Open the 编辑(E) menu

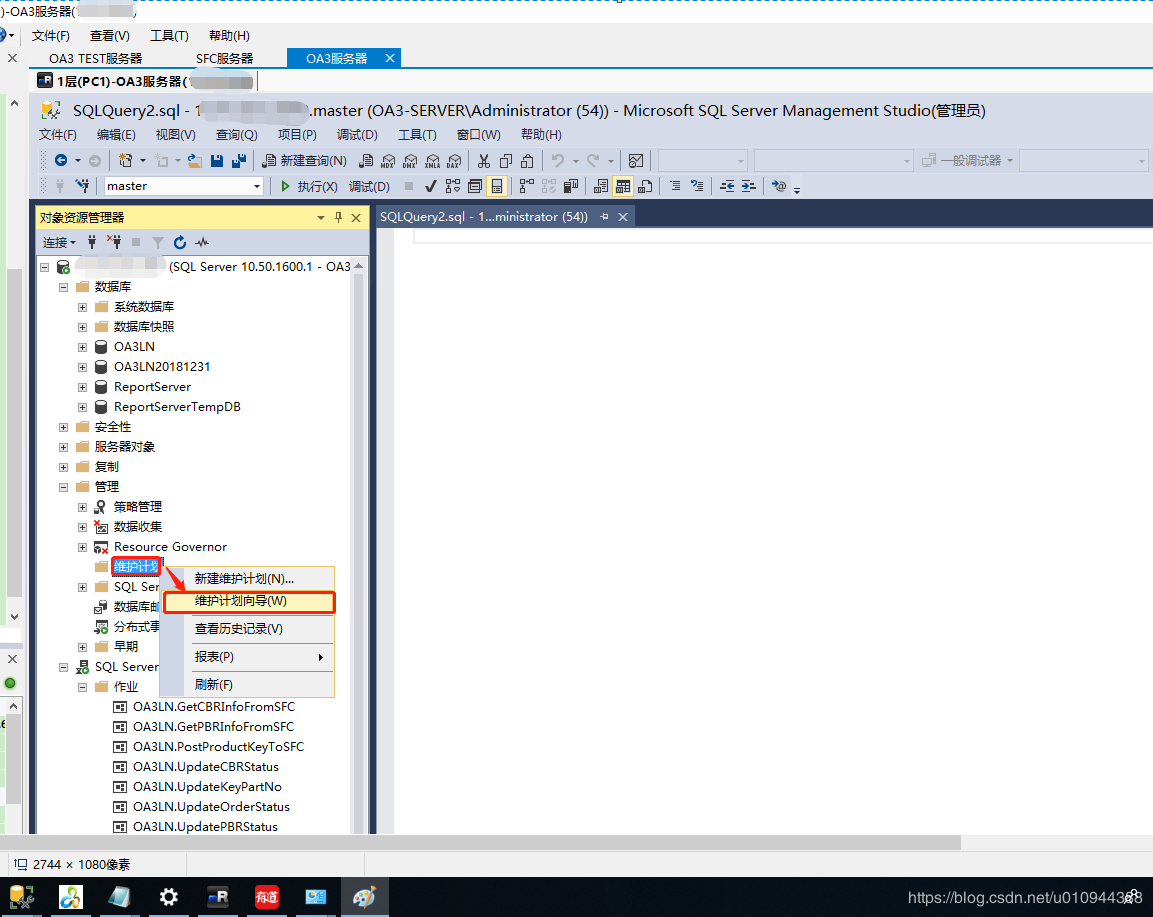coord(116,135)
